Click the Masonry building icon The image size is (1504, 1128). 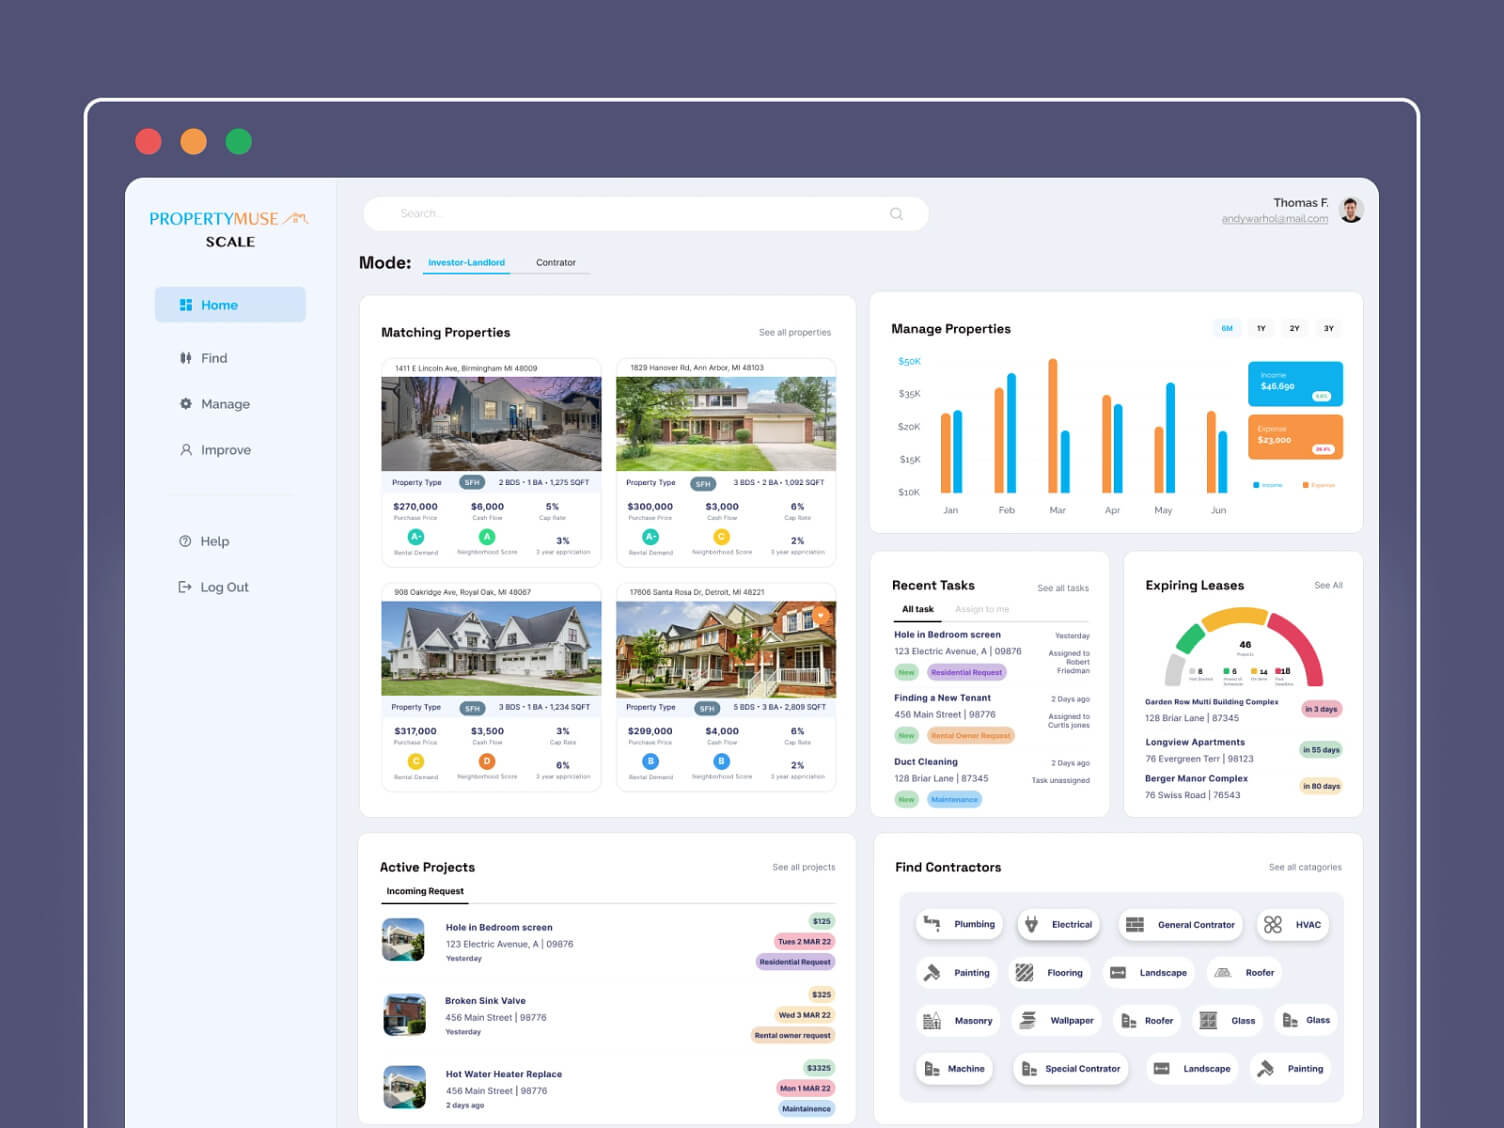tap(932, 1021)
